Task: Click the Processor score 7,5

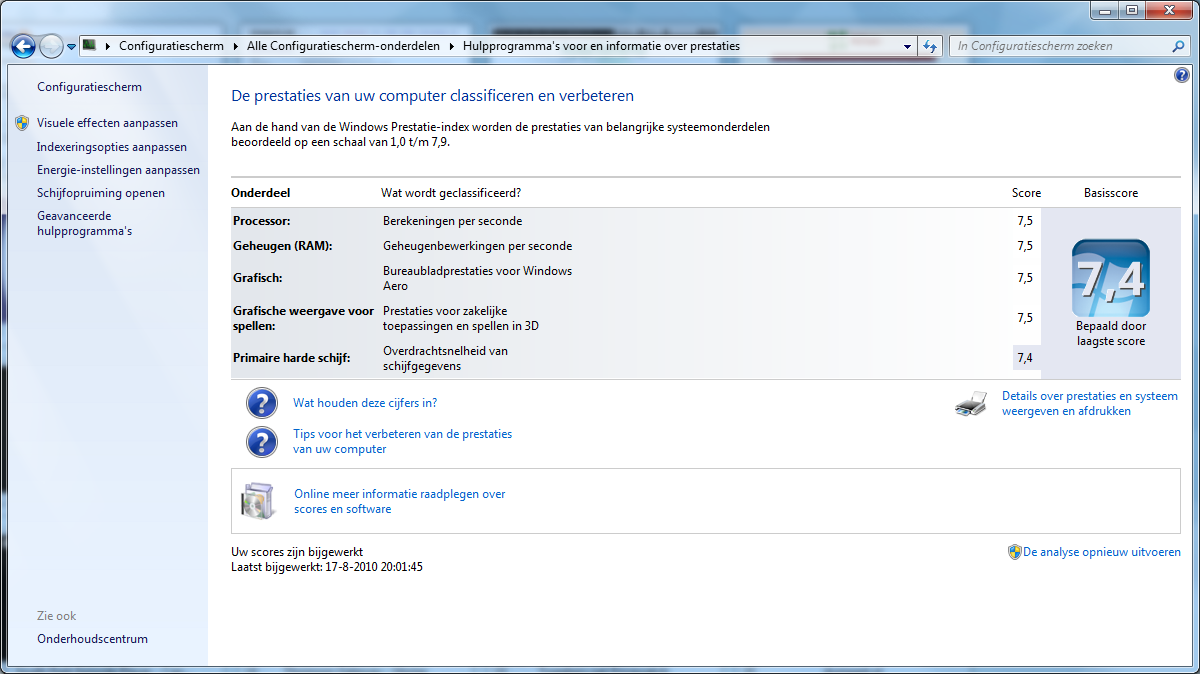Action: (1025, 221)
